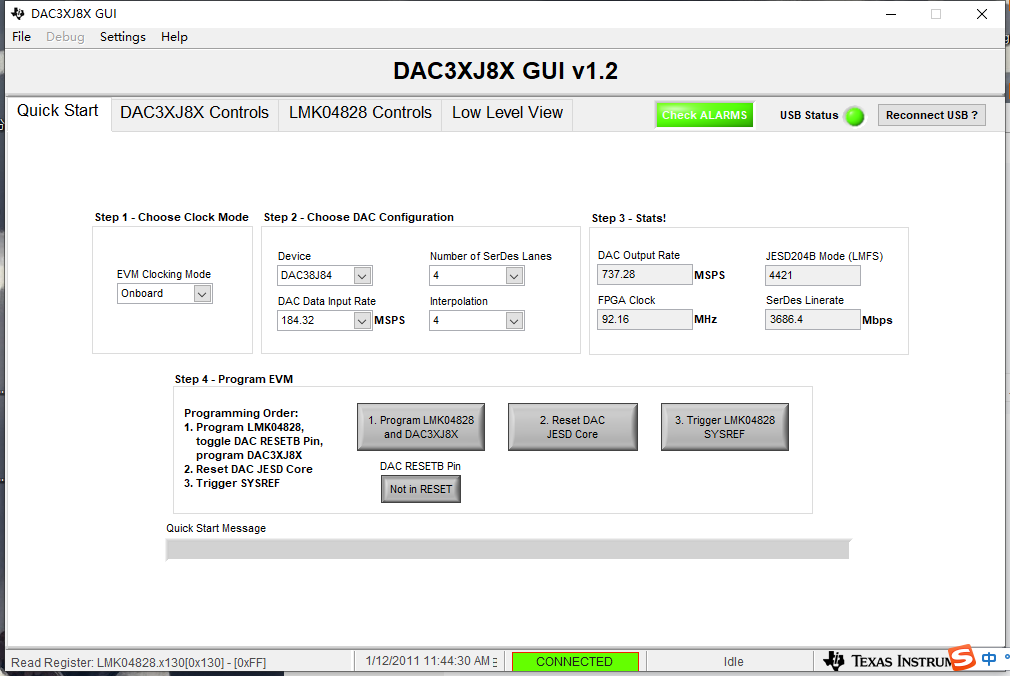Viewport: 1010px width, 676px height.
Task: Click the green USB Status indicator light
Action: point(854,116)
